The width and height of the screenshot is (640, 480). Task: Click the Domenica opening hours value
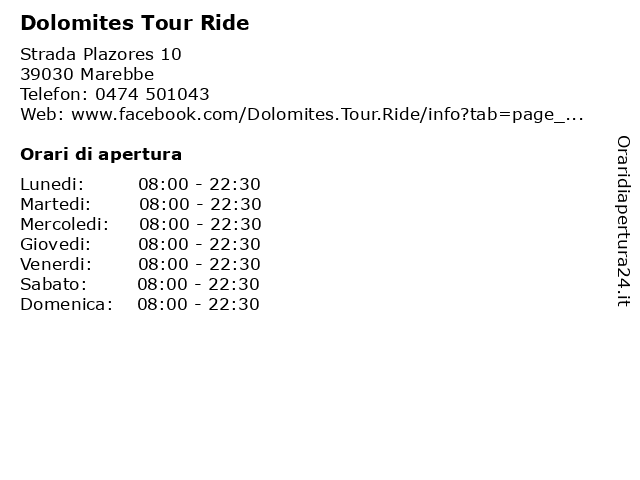198,304
